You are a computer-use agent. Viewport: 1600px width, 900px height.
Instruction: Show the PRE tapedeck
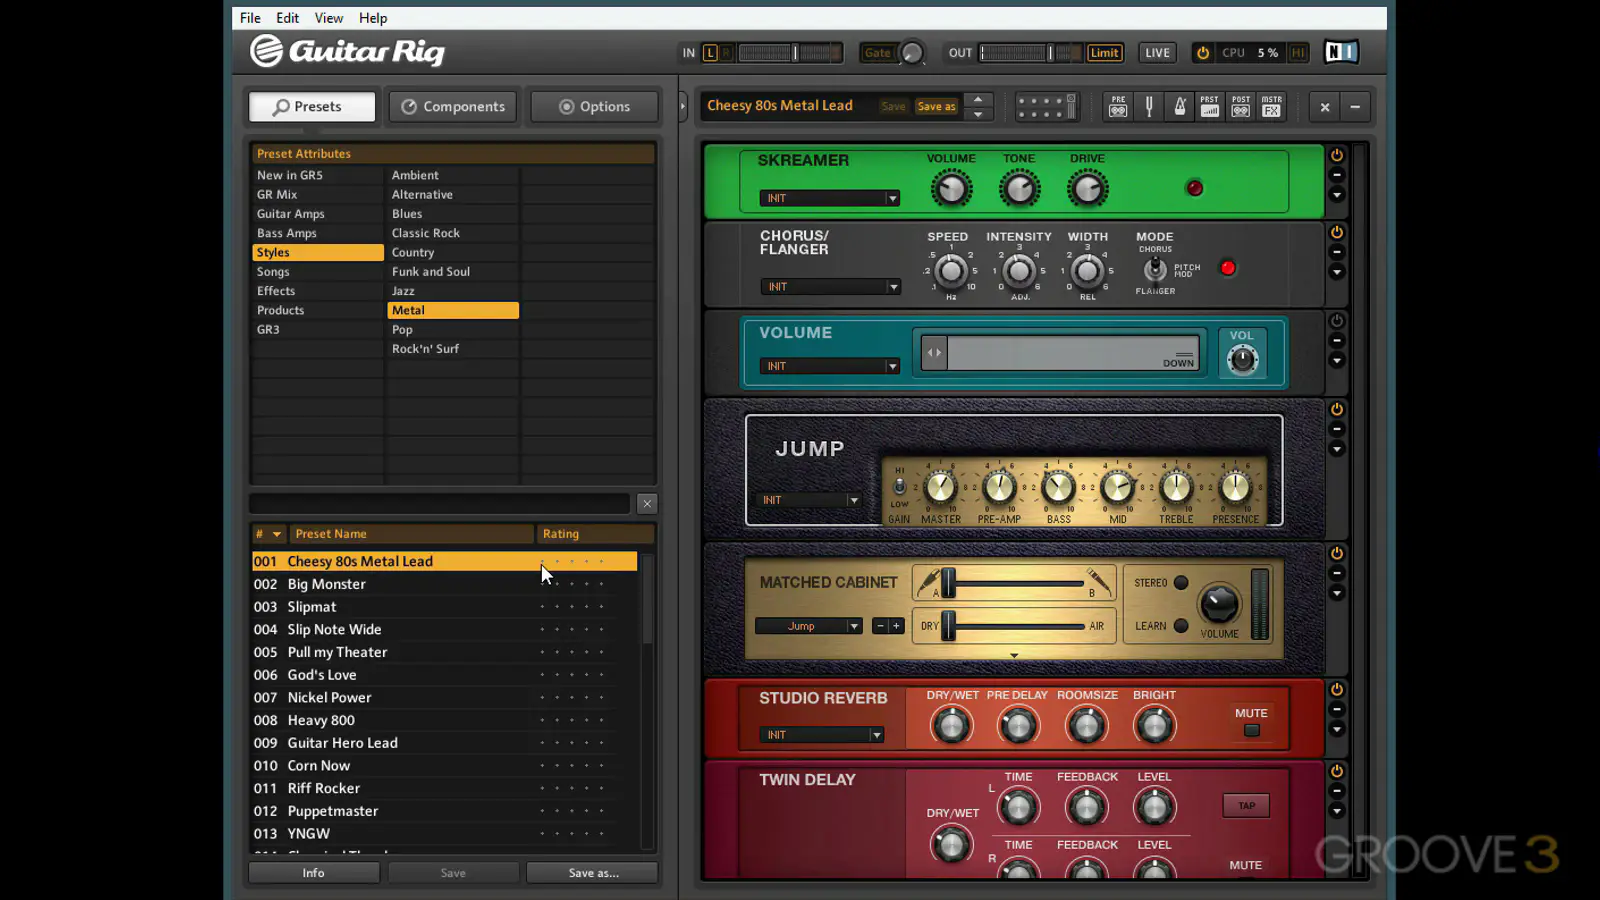pos(1118,107)
